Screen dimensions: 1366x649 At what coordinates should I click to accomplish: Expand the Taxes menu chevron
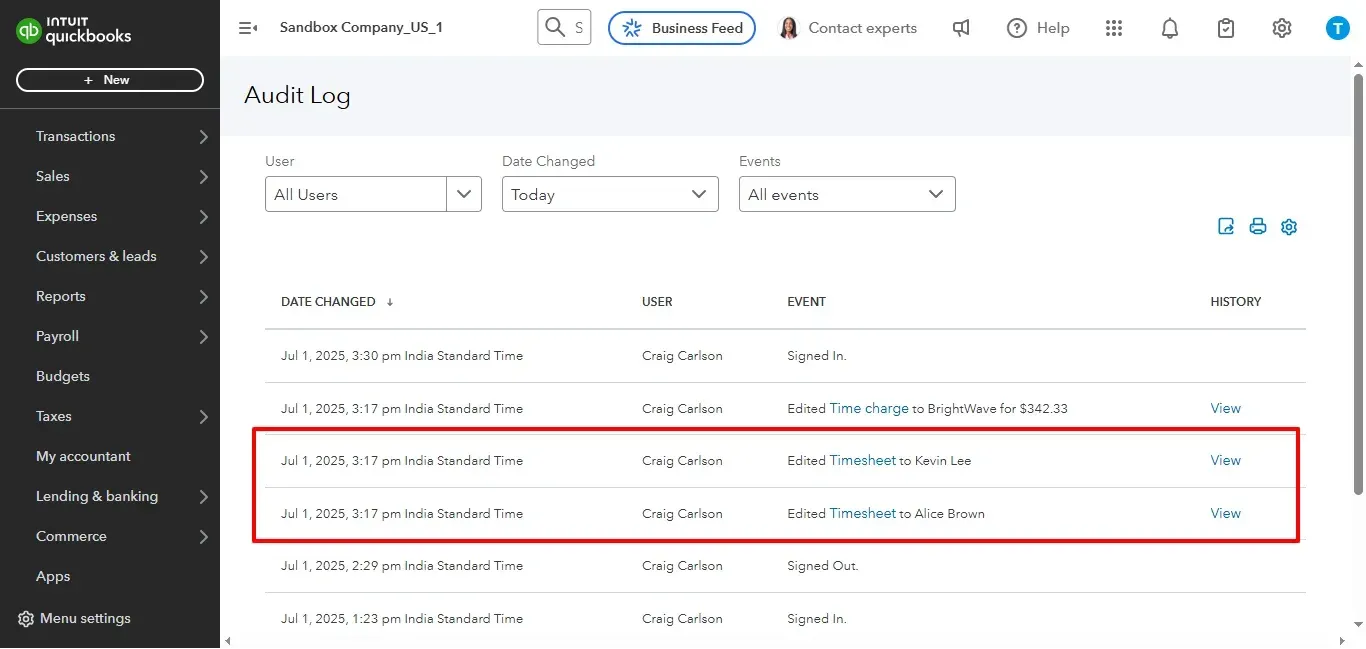[x=203, y=417]
